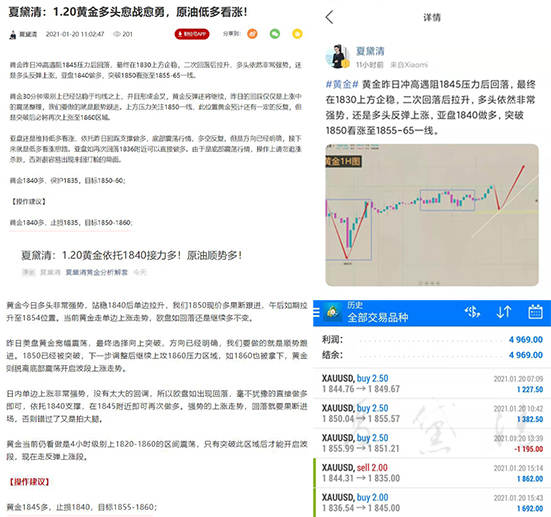Click the 夏黛清 username in the post
Screen dimensions: 551x517
[370, 51]
